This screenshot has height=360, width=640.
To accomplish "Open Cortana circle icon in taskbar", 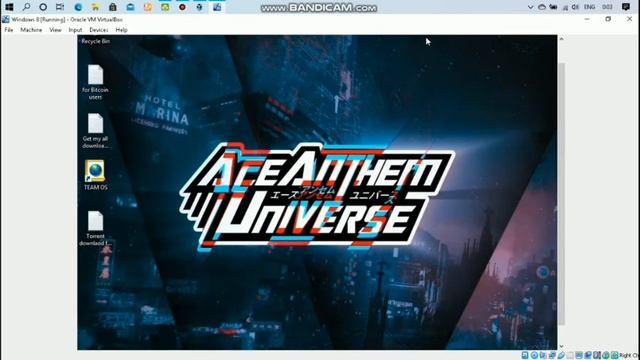I will pos(43,7).
